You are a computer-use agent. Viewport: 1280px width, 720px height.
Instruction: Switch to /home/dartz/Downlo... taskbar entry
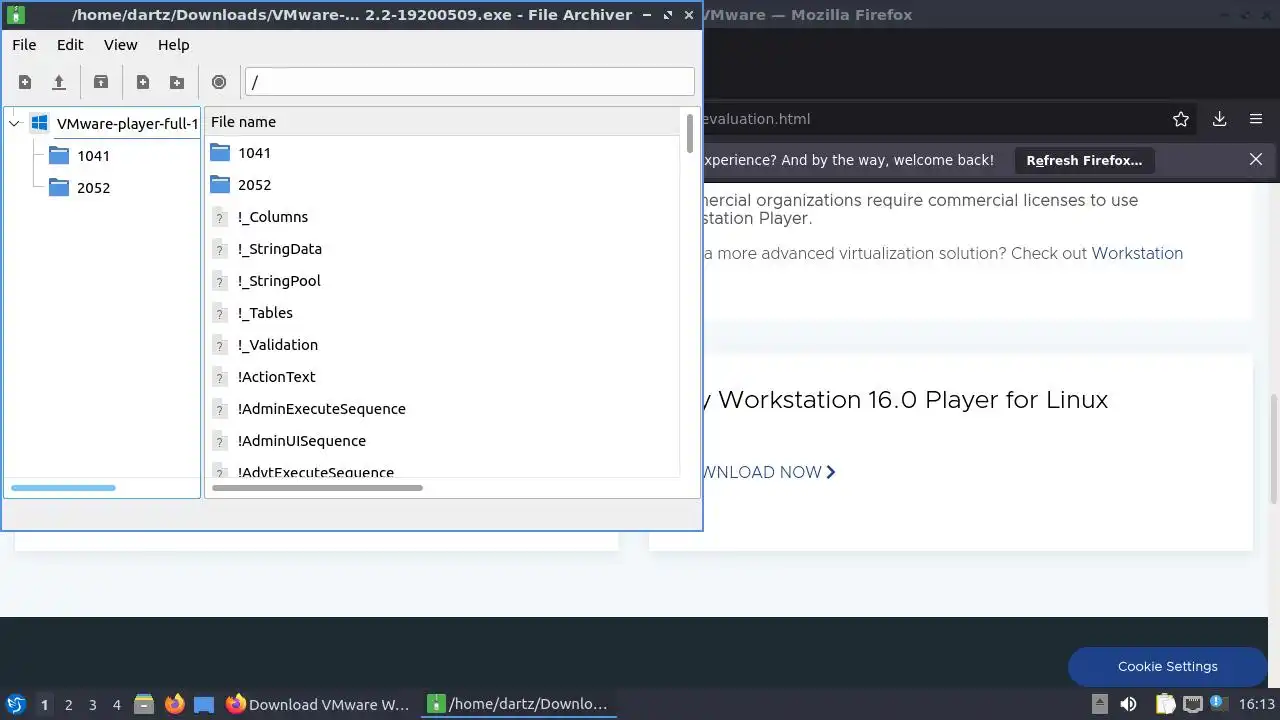[x=518, y=704]
